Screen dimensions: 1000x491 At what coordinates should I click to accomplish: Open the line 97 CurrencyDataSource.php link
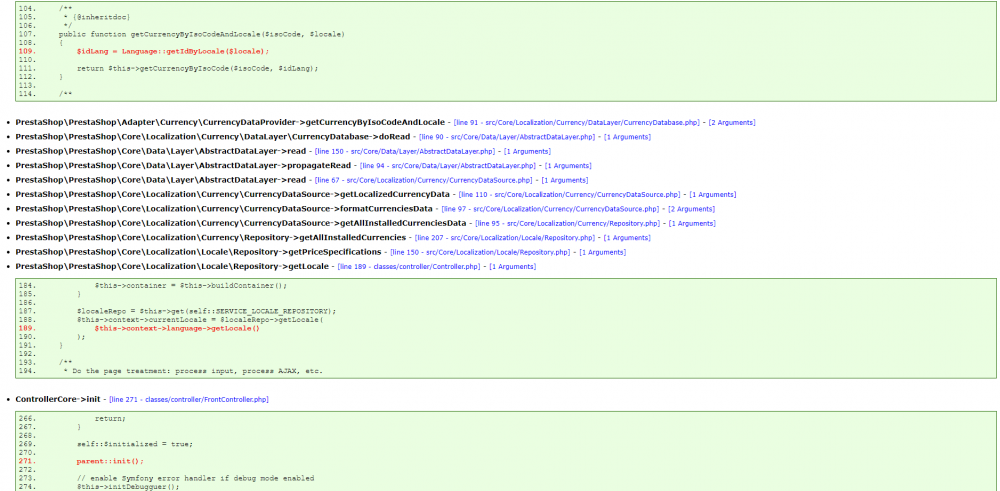(x=550, y=209)
